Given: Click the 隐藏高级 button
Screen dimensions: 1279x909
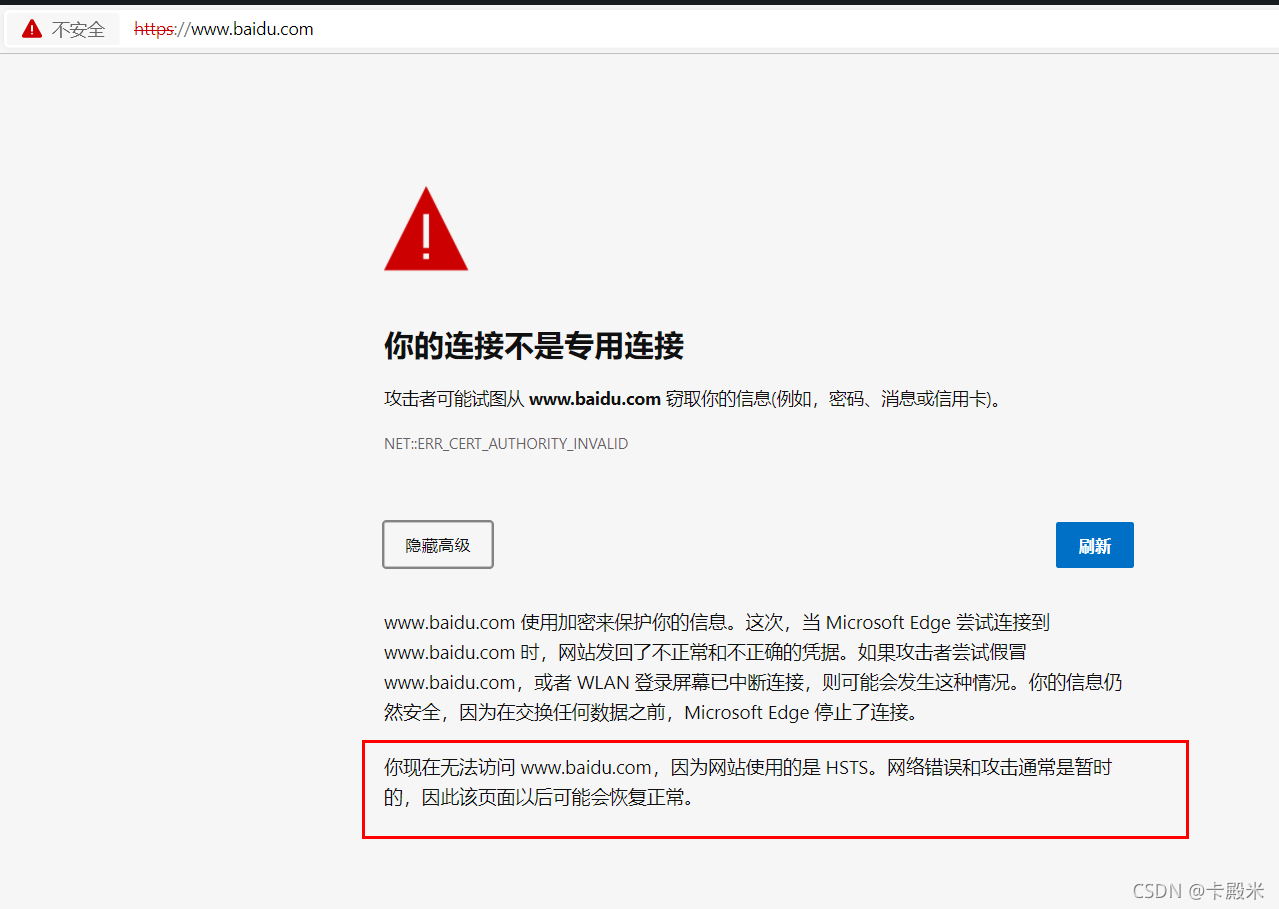Looking at the screenshot, I should point(438,545).
